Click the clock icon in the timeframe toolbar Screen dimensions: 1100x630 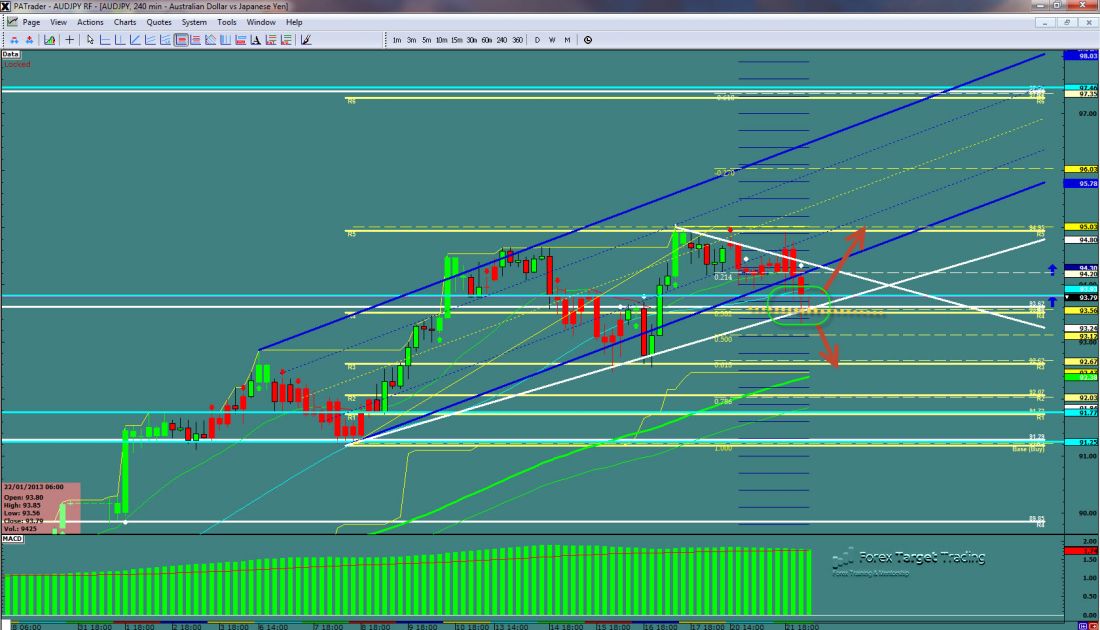tap(587, 40)
